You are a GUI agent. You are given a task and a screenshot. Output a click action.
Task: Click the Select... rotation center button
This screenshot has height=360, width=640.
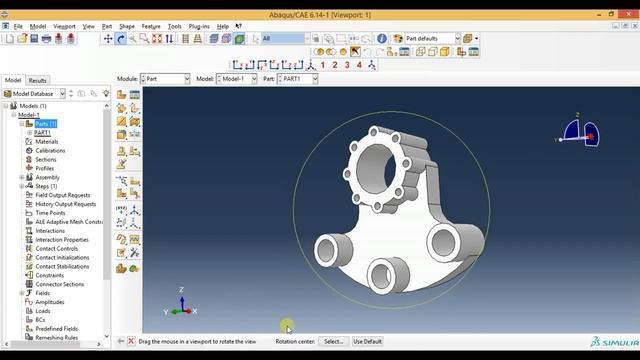[333, 341]
